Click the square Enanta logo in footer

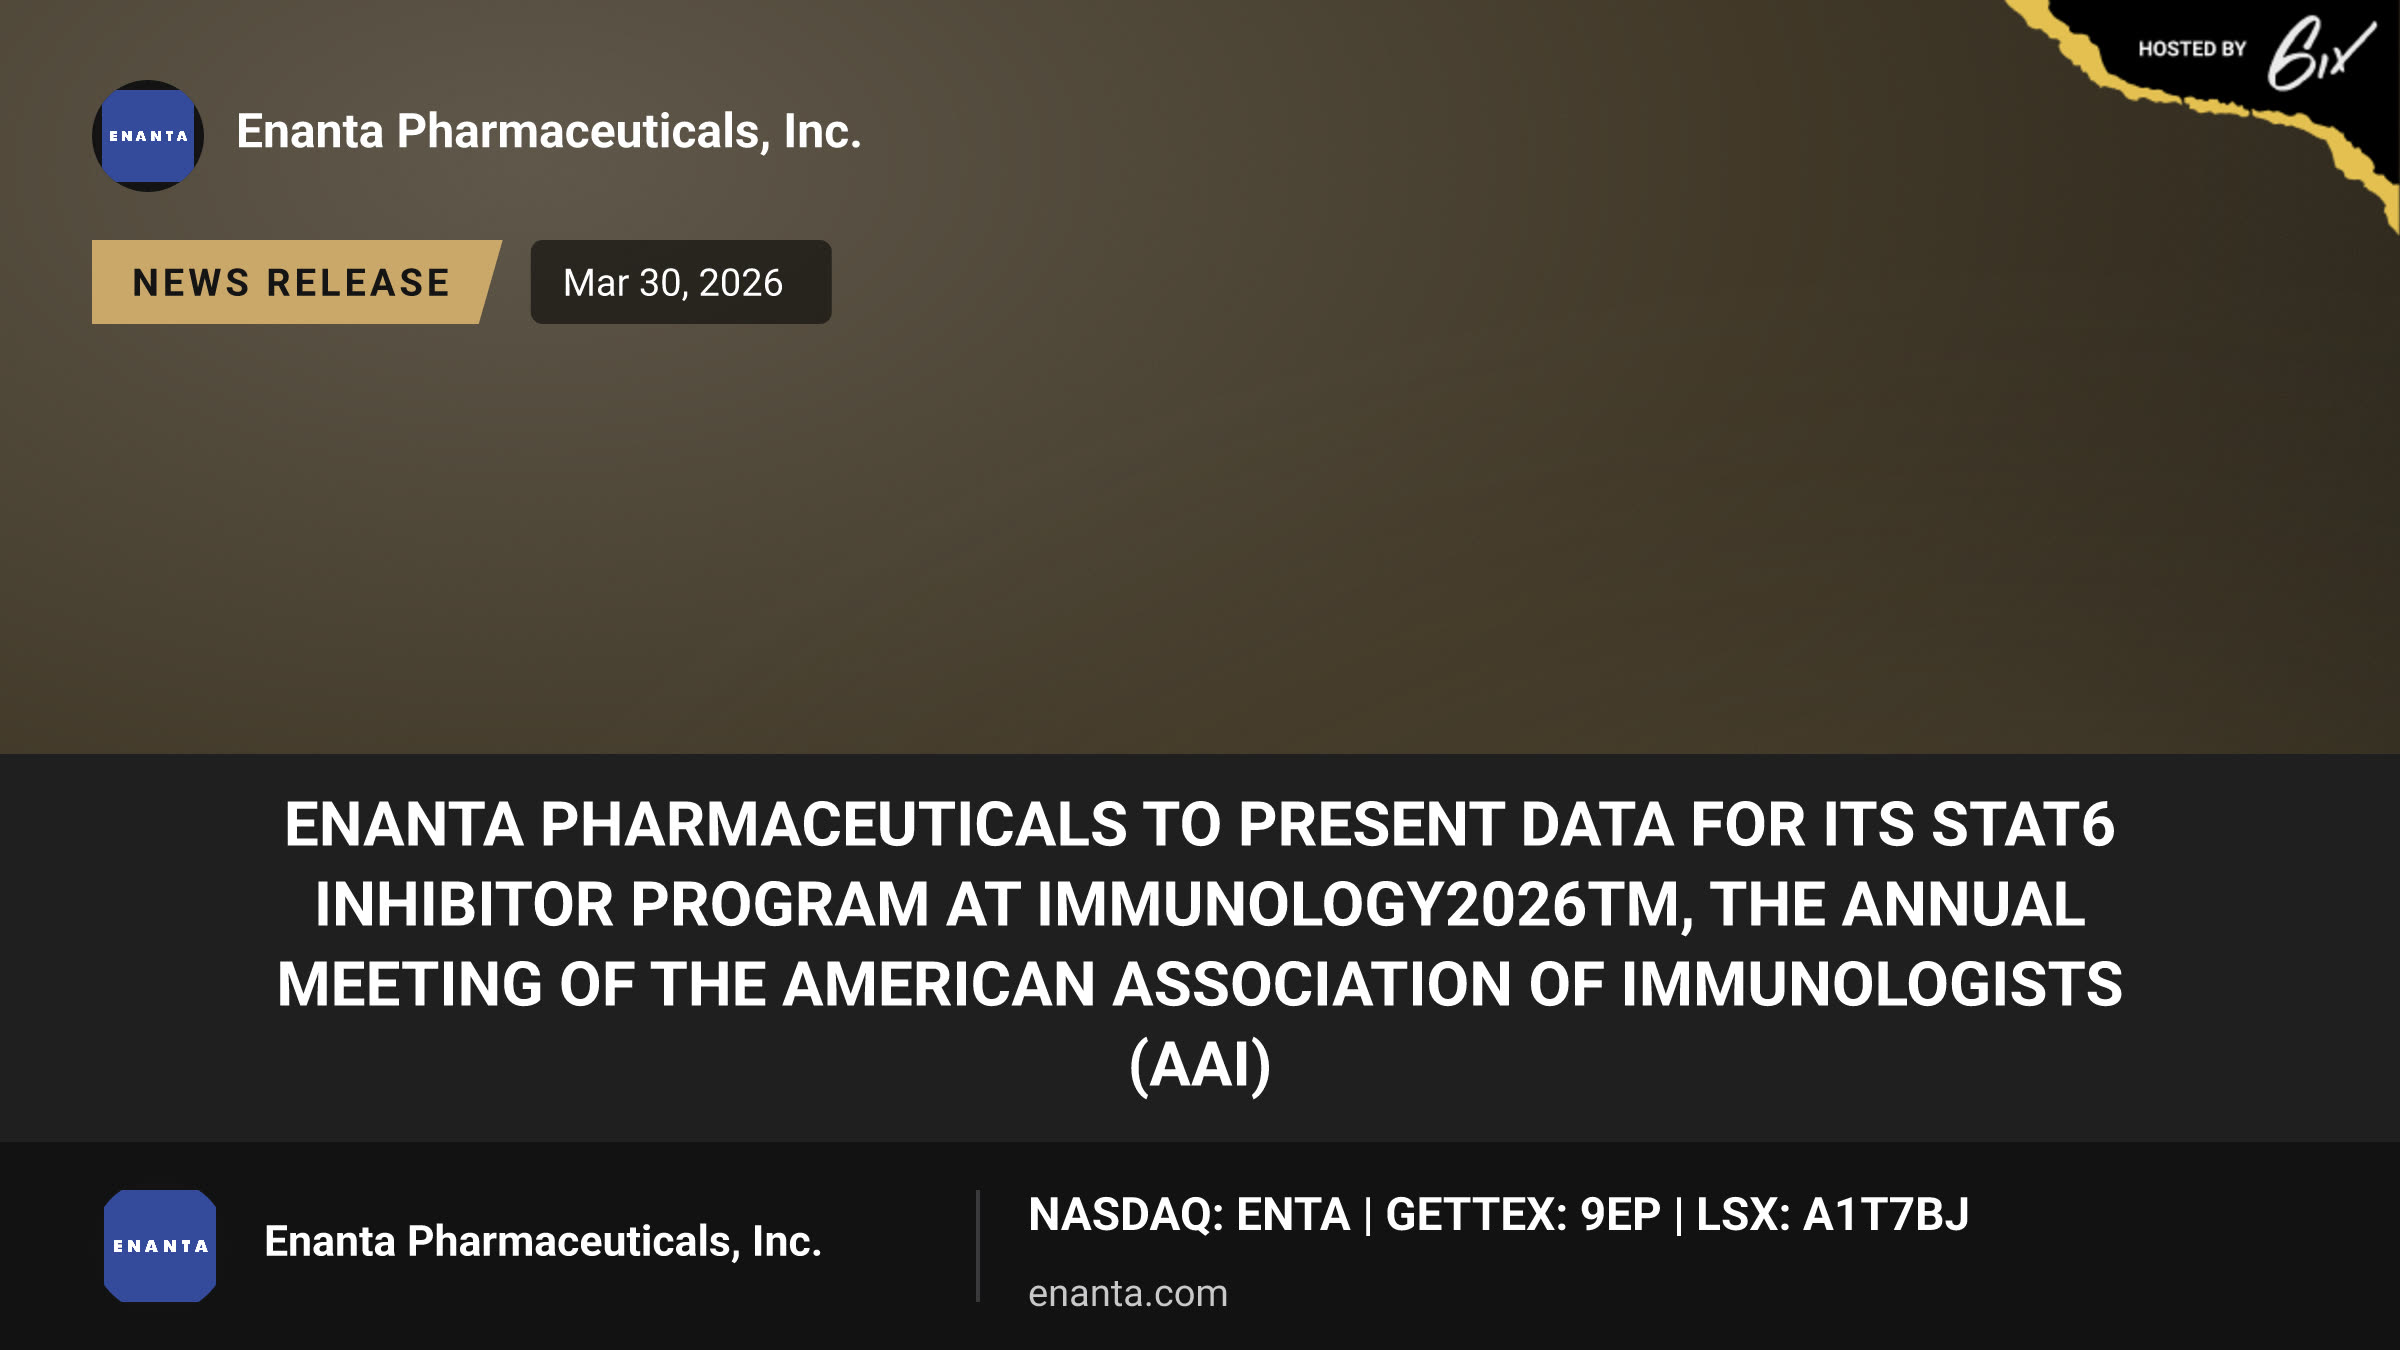pyautogui.click(x=160, y=1246)
